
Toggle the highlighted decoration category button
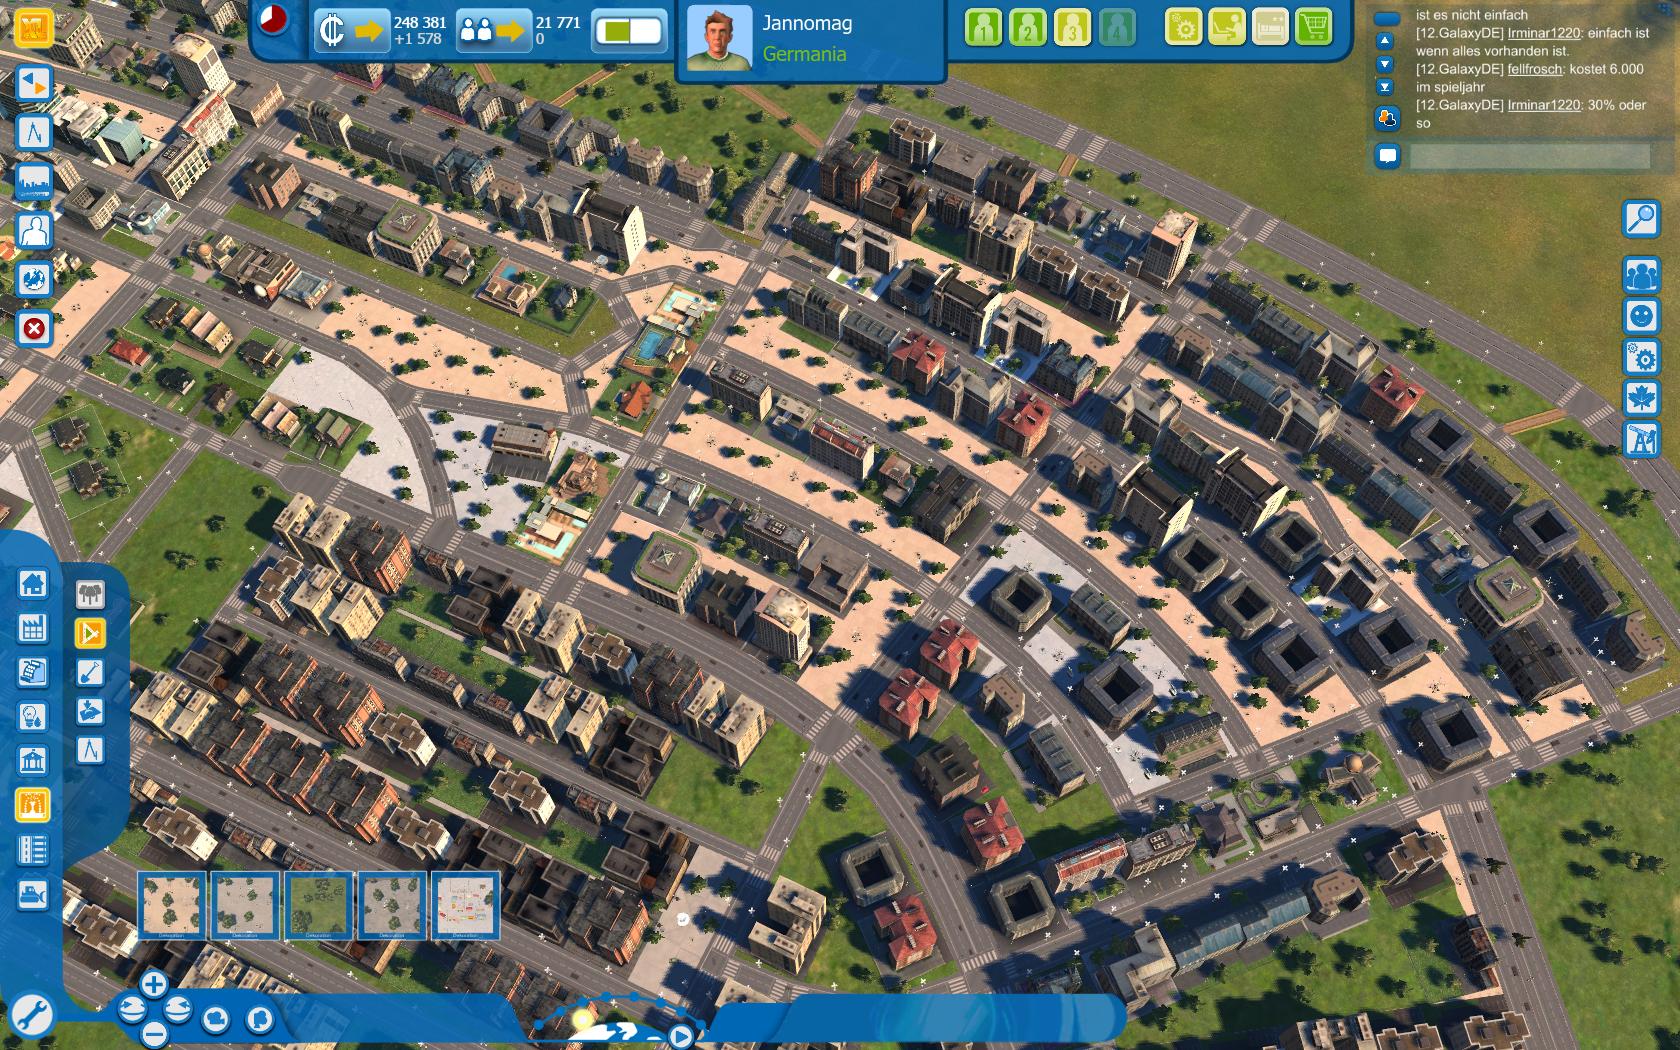(32, 805)
